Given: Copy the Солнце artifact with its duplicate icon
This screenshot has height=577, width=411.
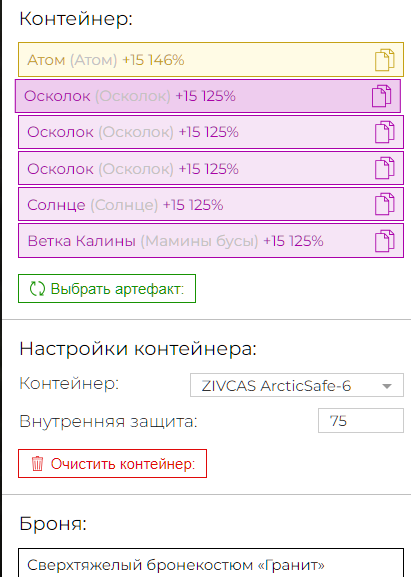Looking at the screenshot, I should click(385, 204).
